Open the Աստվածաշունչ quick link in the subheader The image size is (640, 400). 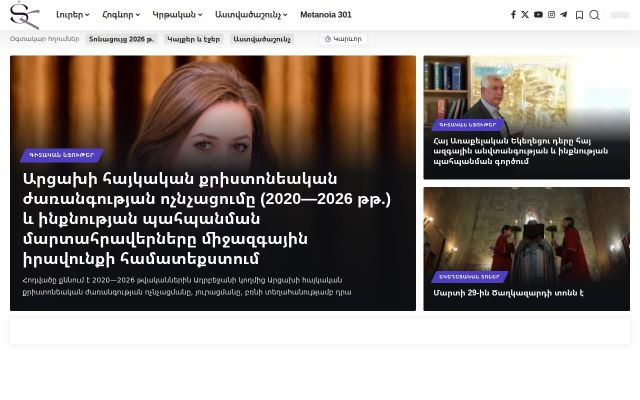coord(262,39)
